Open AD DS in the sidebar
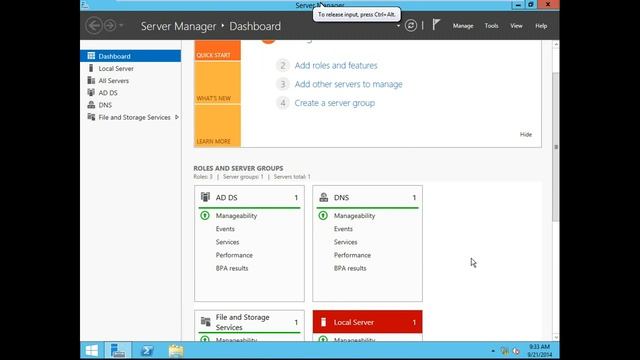 pyautogui.click(x=131, y=93)
